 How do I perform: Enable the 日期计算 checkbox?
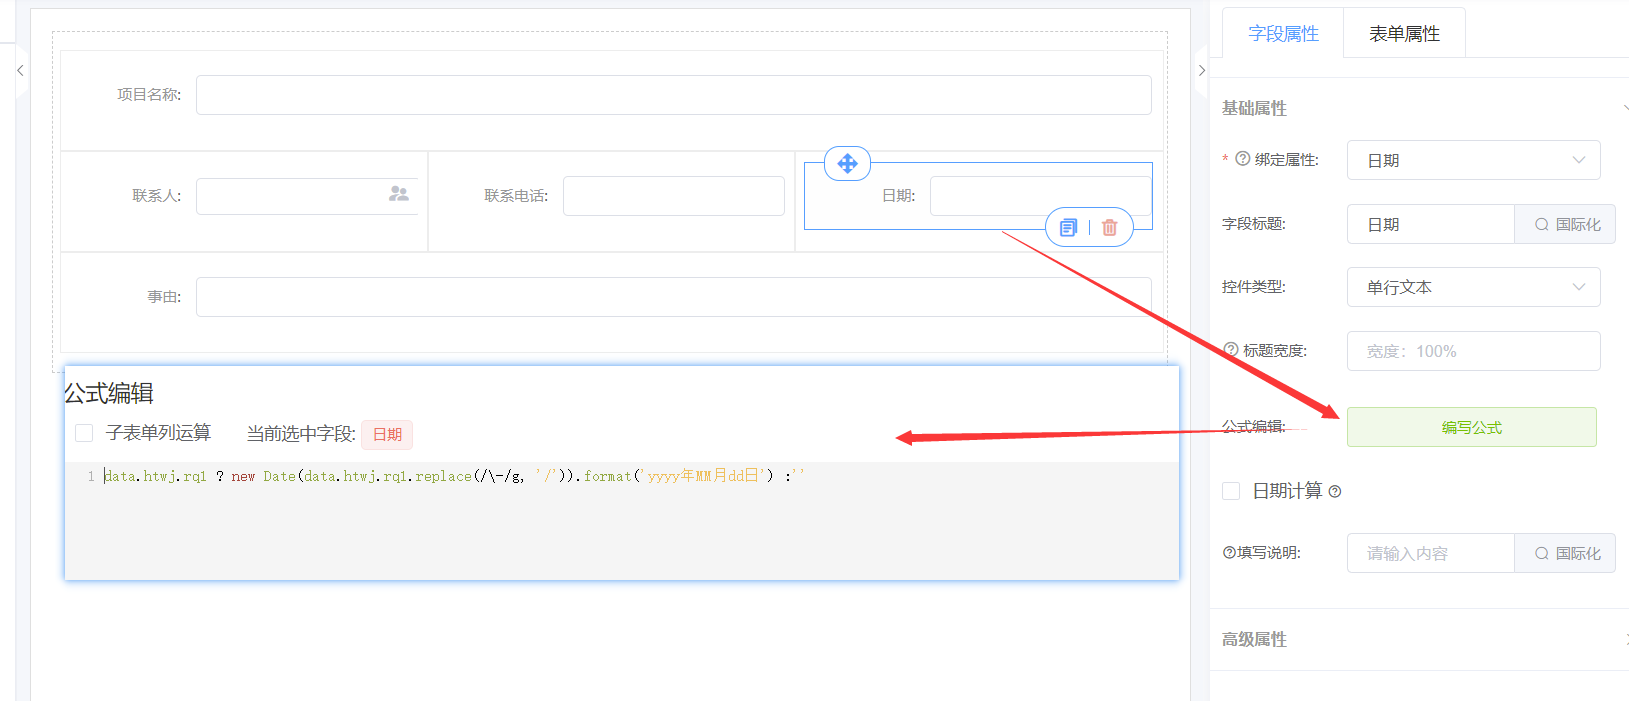(x=1231, y=491)
